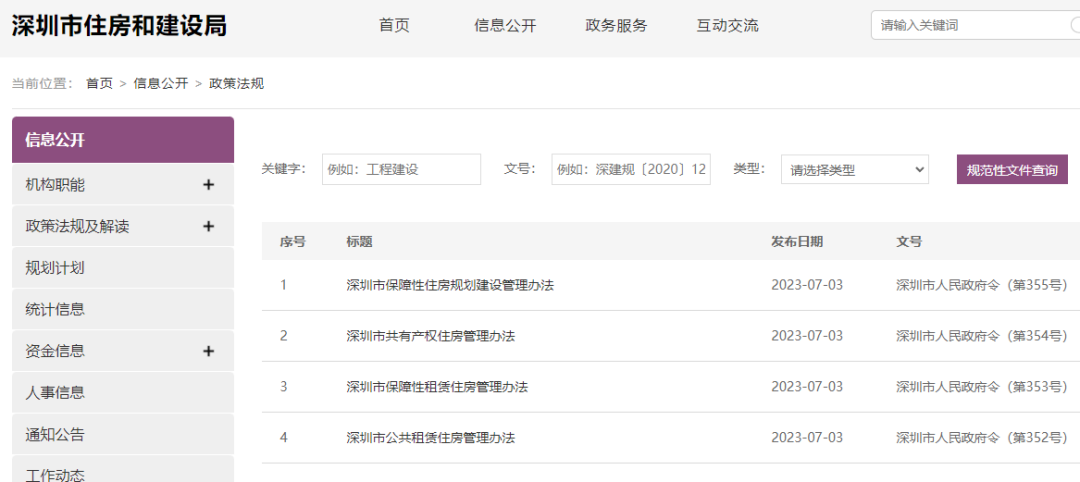Open 深圳市共有产权住房管理办法
This screenshot has width=1080, height=482.
[430, 336]
